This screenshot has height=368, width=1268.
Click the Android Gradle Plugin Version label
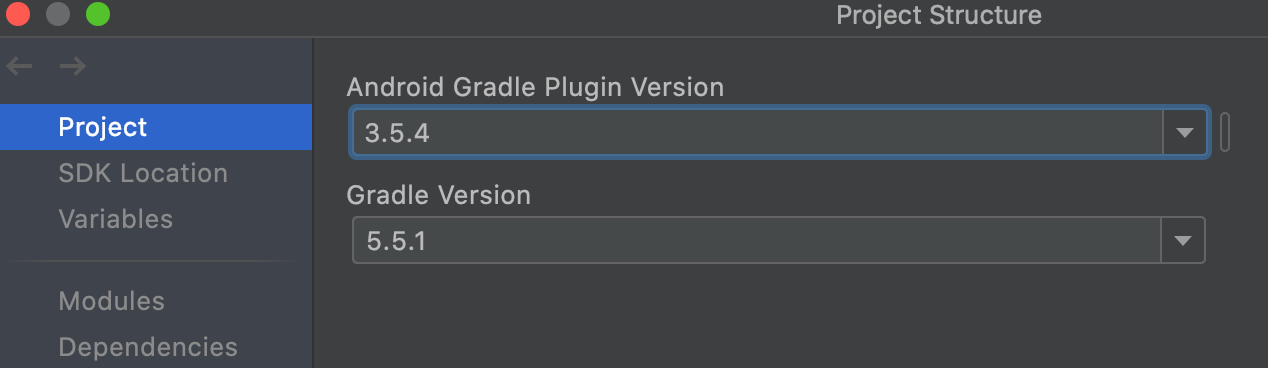535,87
